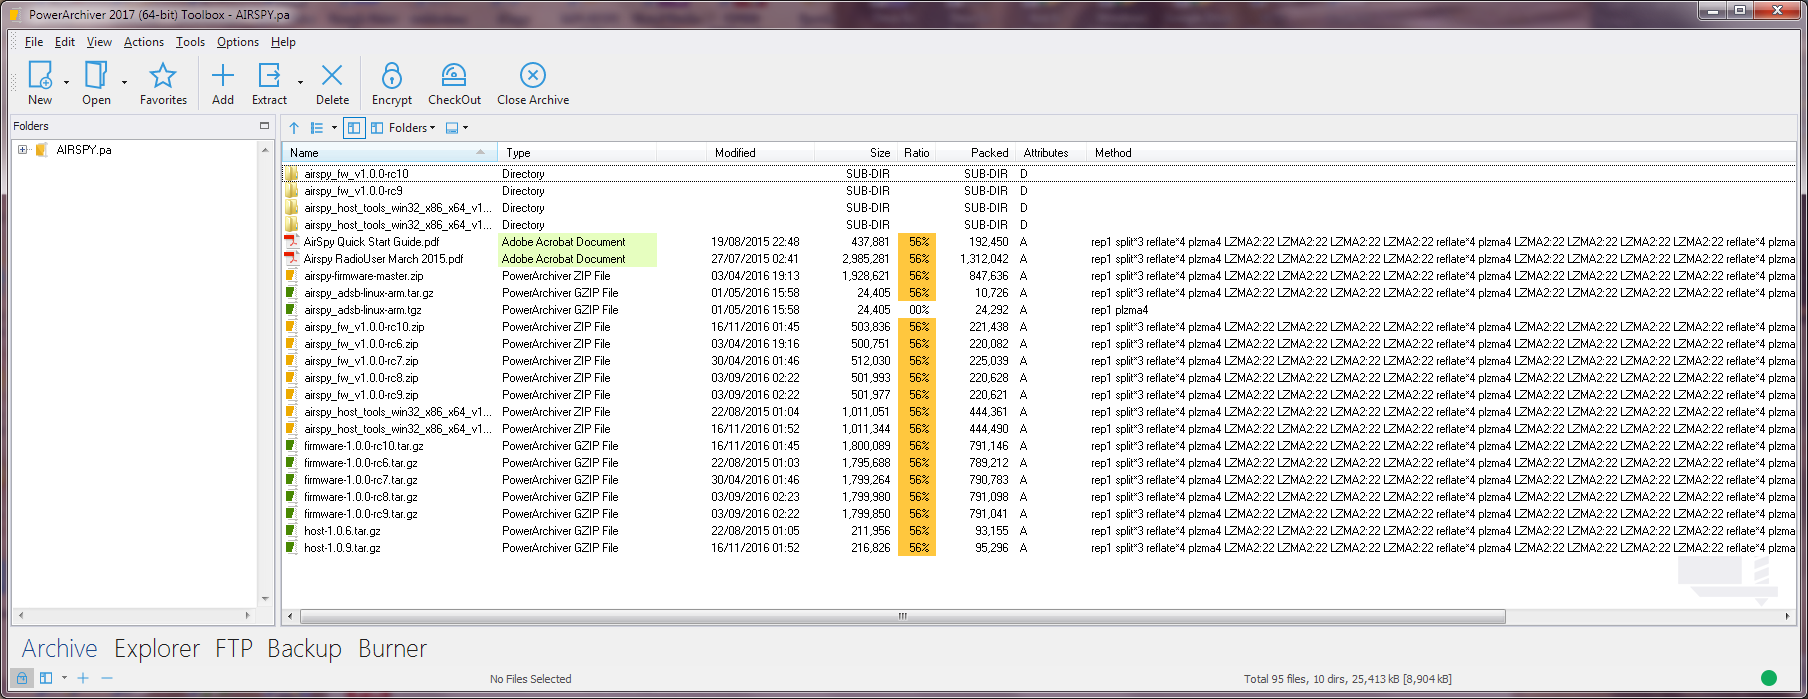The image size is (1808, 699).
Task: Select the AIRSPY.pa tree label
Action: click(84, 150)
